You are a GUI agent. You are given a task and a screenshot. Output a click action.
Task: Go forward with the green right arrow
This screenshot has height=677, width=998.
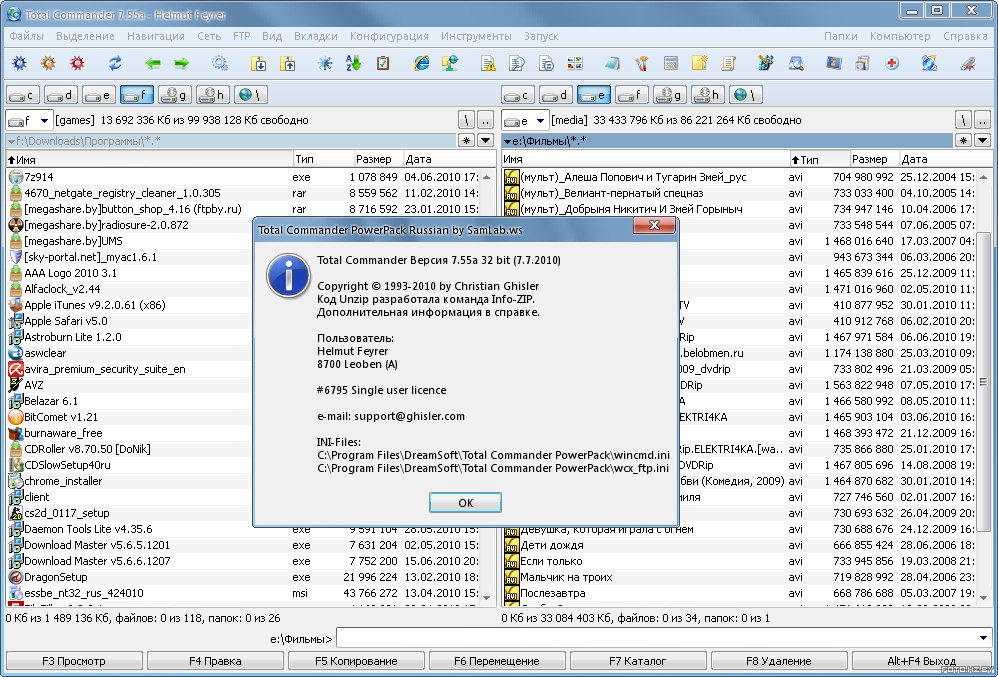coord(182,63)
